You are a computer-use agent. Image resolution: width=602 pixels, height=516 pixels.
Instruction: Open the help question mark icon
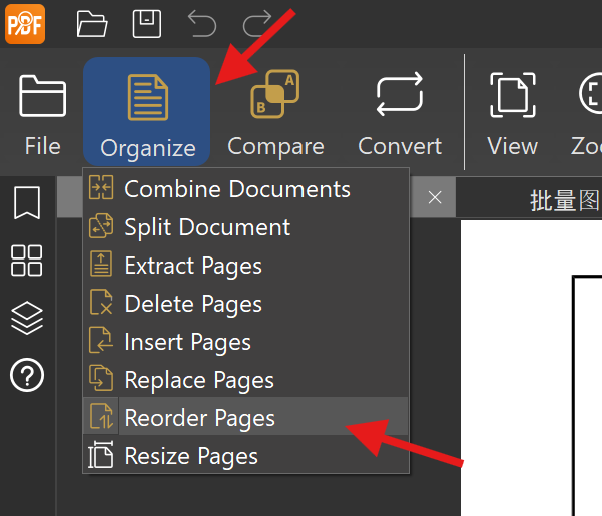(27, 375)
